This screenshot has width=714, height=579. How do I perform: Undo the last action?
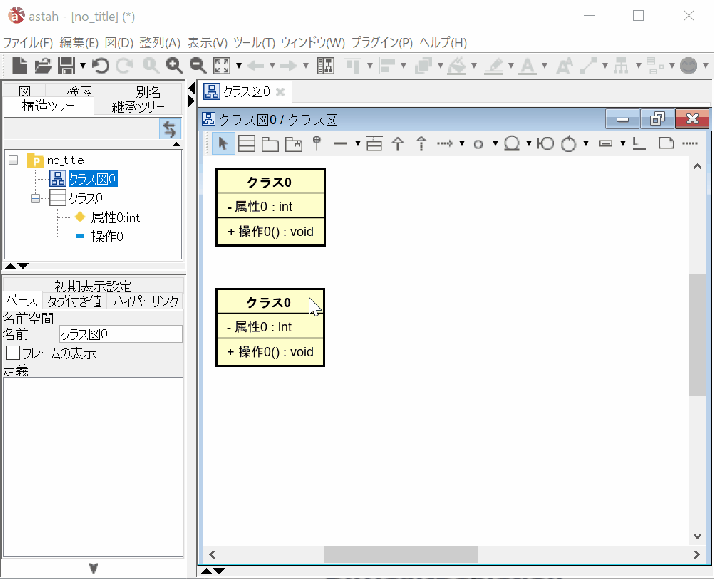click(100, 66)
